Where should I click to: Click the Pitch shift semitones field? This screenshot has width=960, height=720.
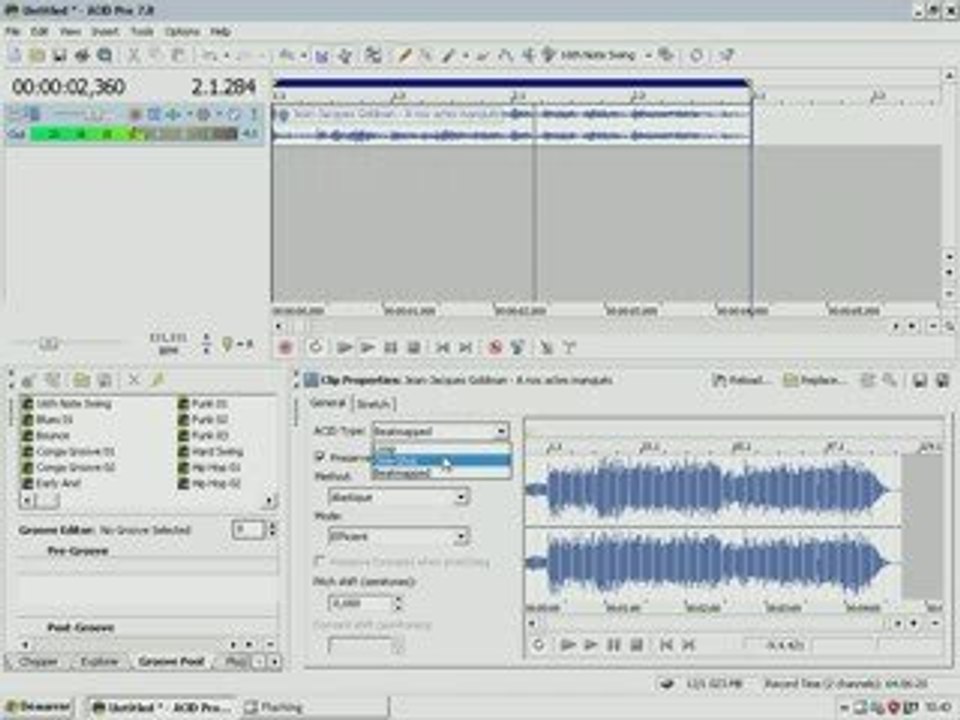point(361,604)
